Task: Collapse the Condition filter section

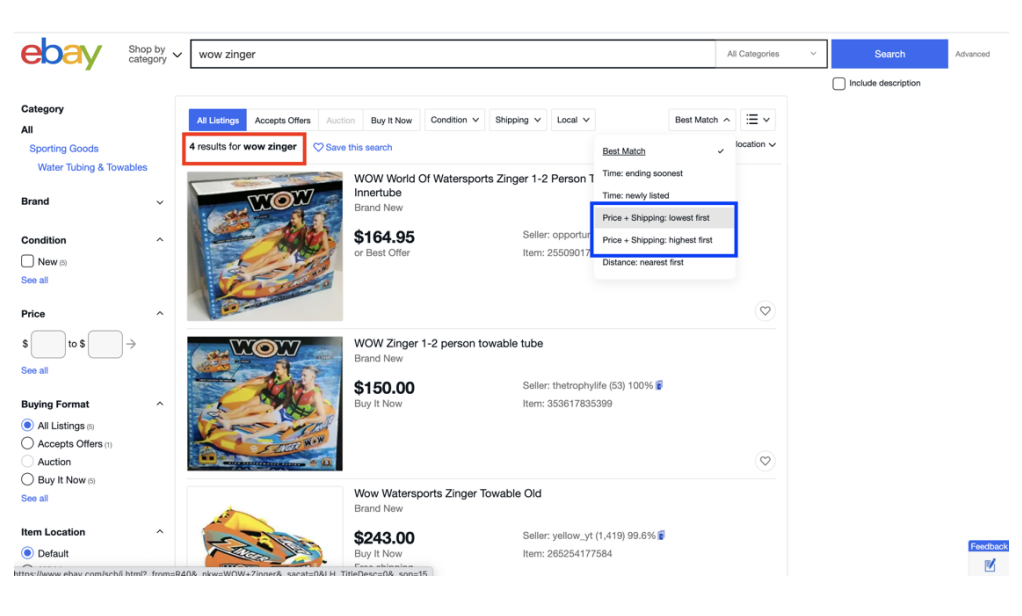Action: click(160, 240)
